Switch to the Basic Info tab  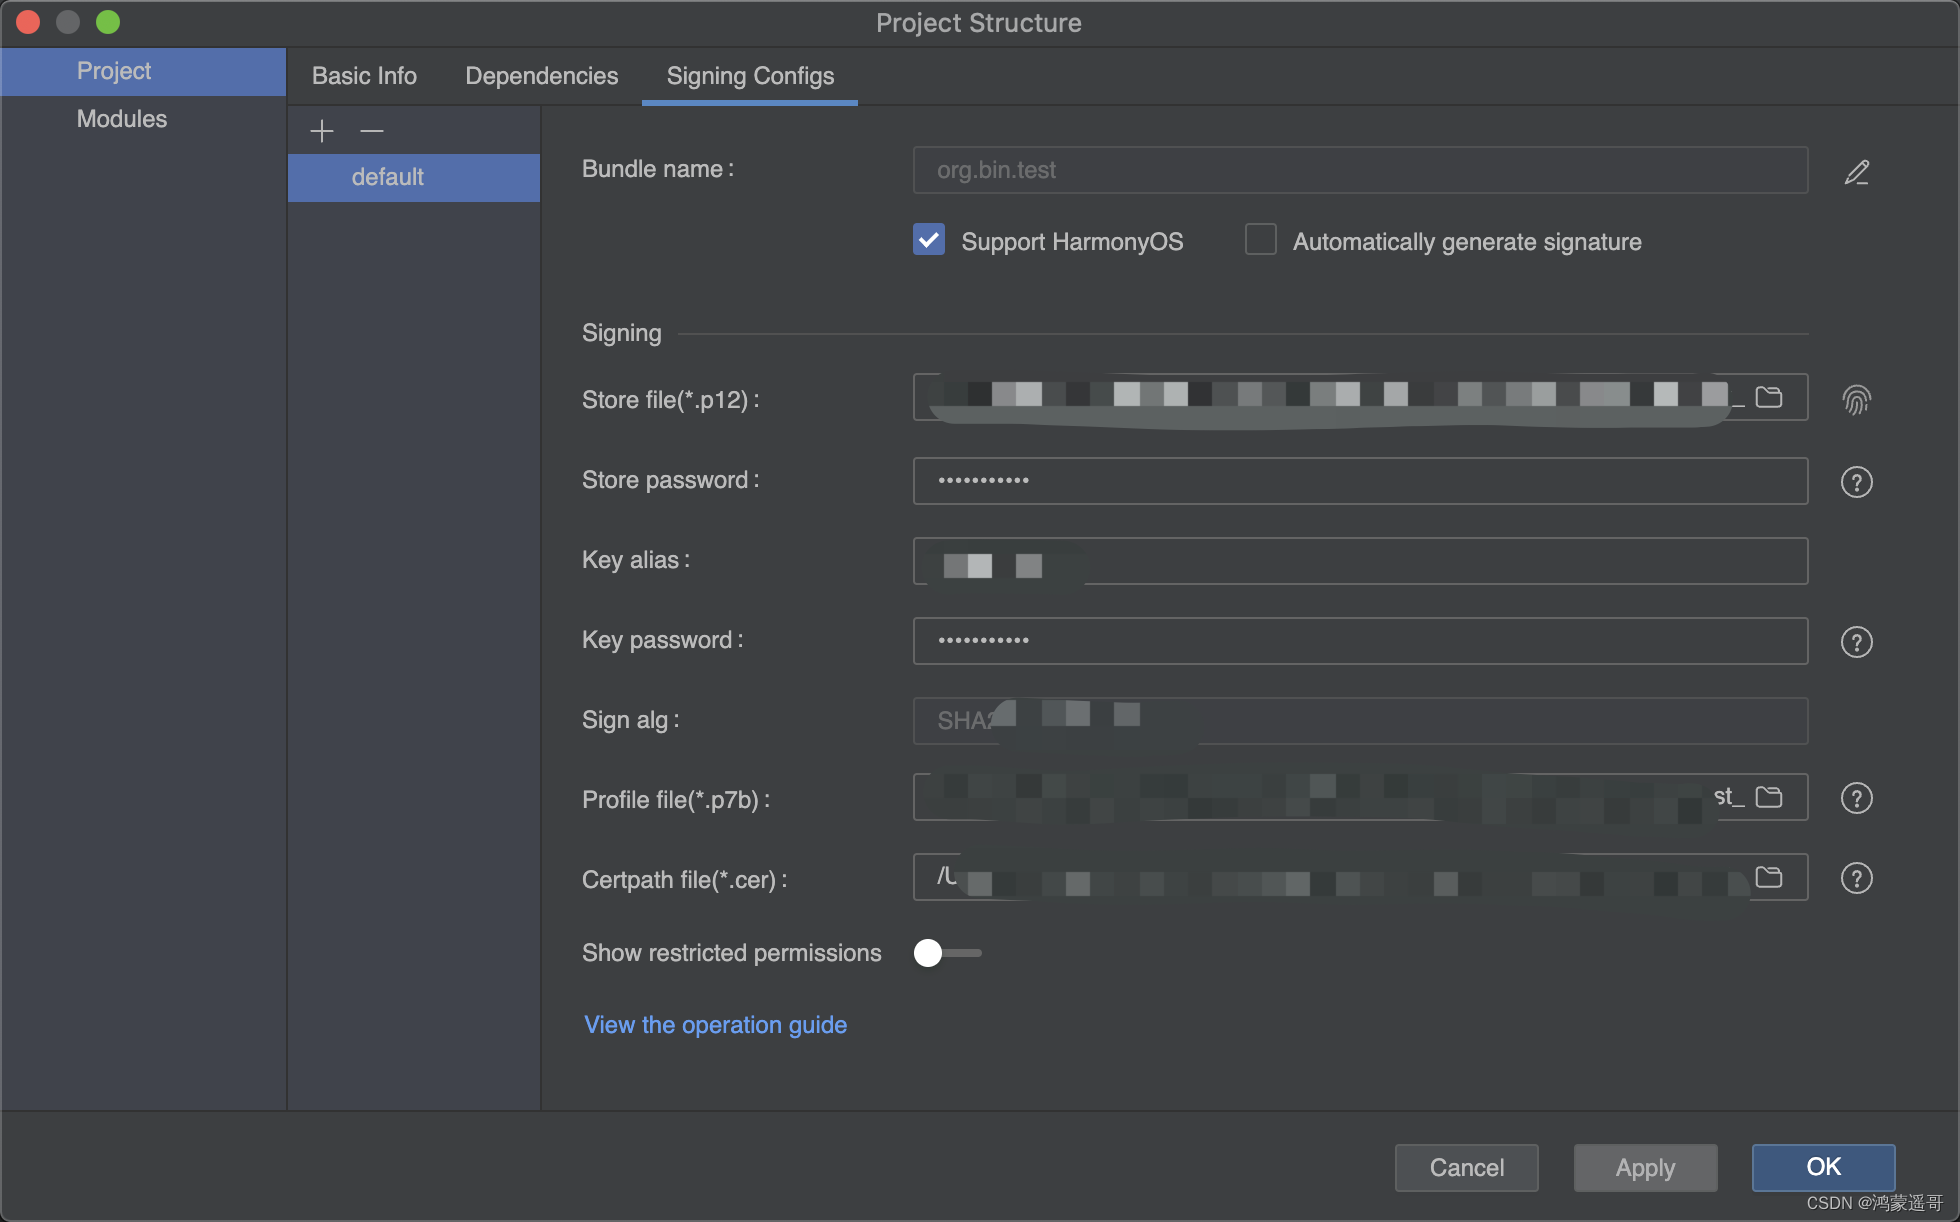(364, 76)
